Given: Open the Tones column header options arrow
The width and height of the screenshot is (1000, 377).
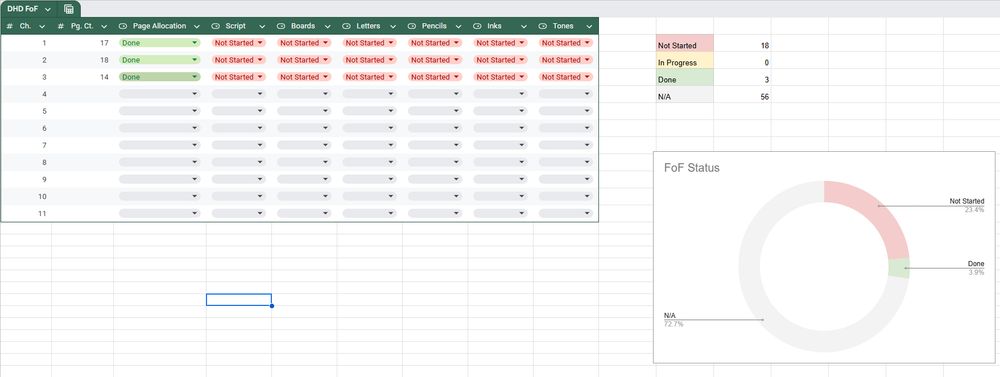Looking at the screenshot, I should [x=589, y=27].
